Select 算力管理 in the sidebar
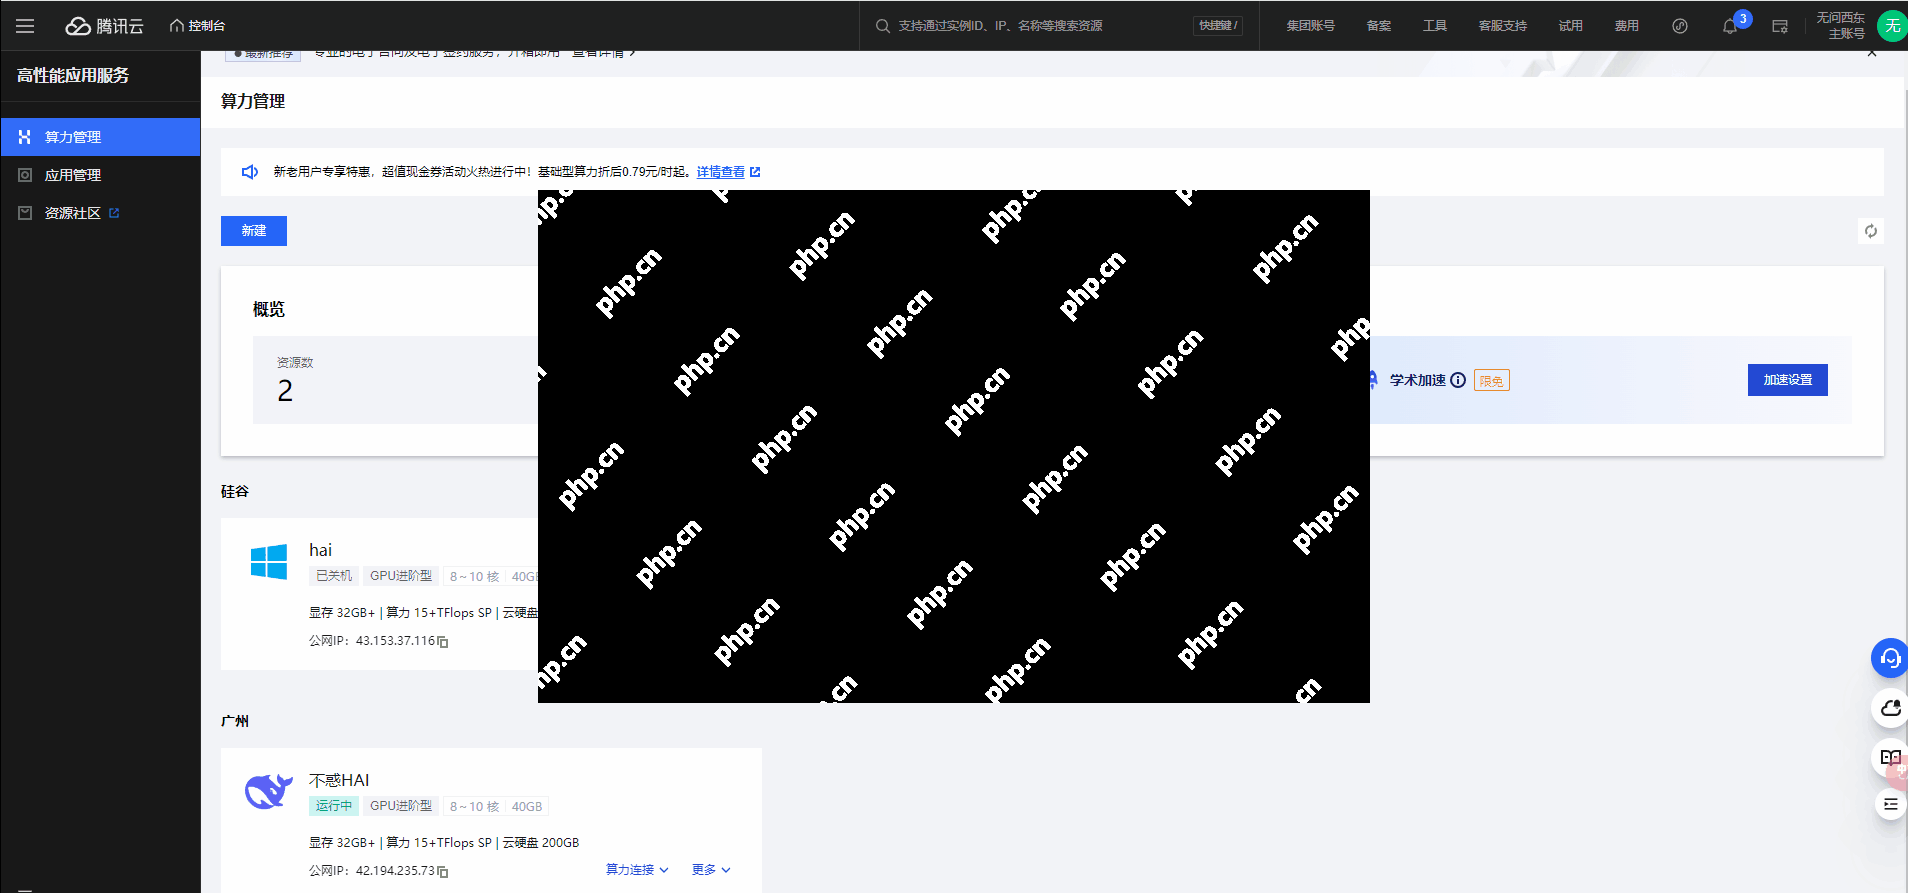The image size is (1908, 893). click(x=100, y=137)
